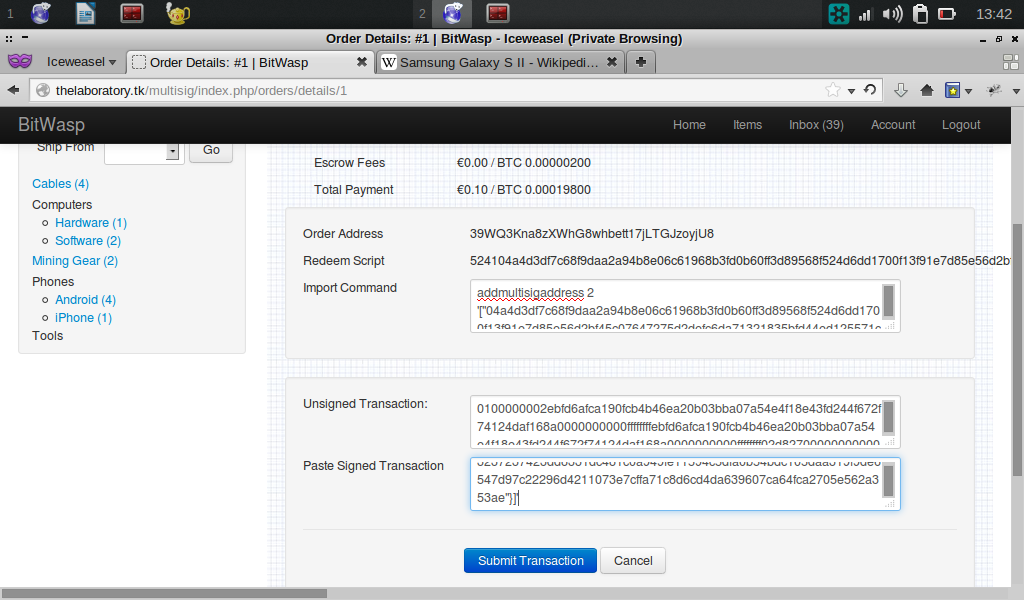Select the order address 39WQ3Kna8zXWhG8whbett17jLTGJzoyjU8
1024x600 pixels.
(592, 234)
